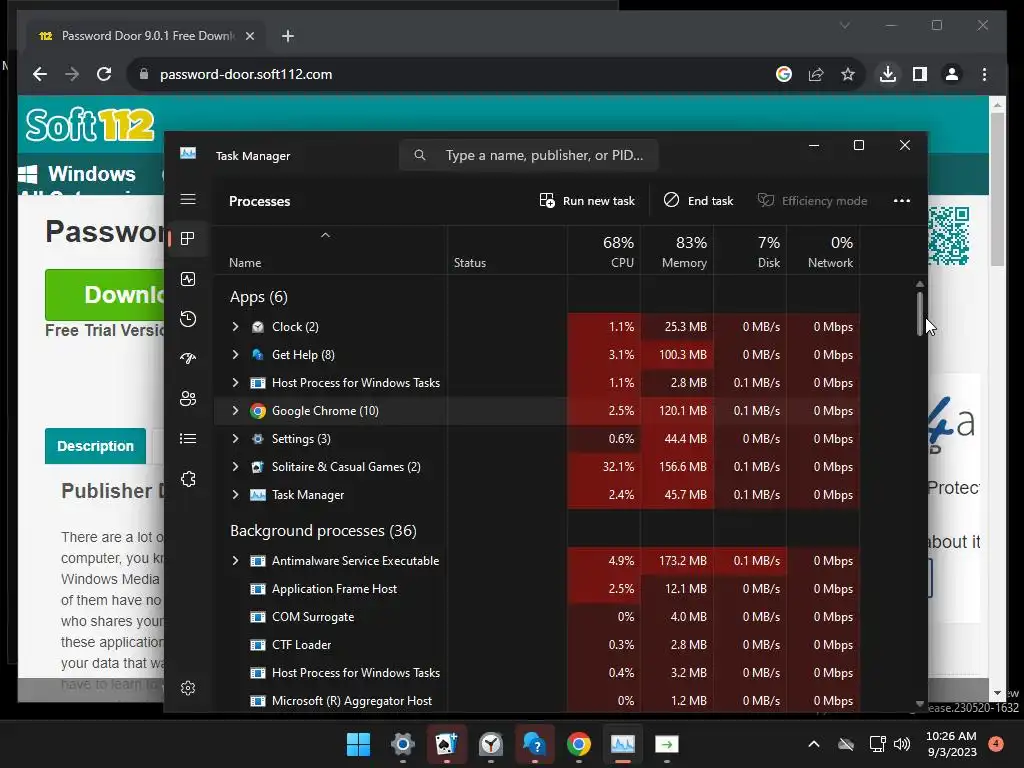This screenshot has height=768, width=1024.
Task: Expand the Settings (3) process group
Action: point(235,439)
